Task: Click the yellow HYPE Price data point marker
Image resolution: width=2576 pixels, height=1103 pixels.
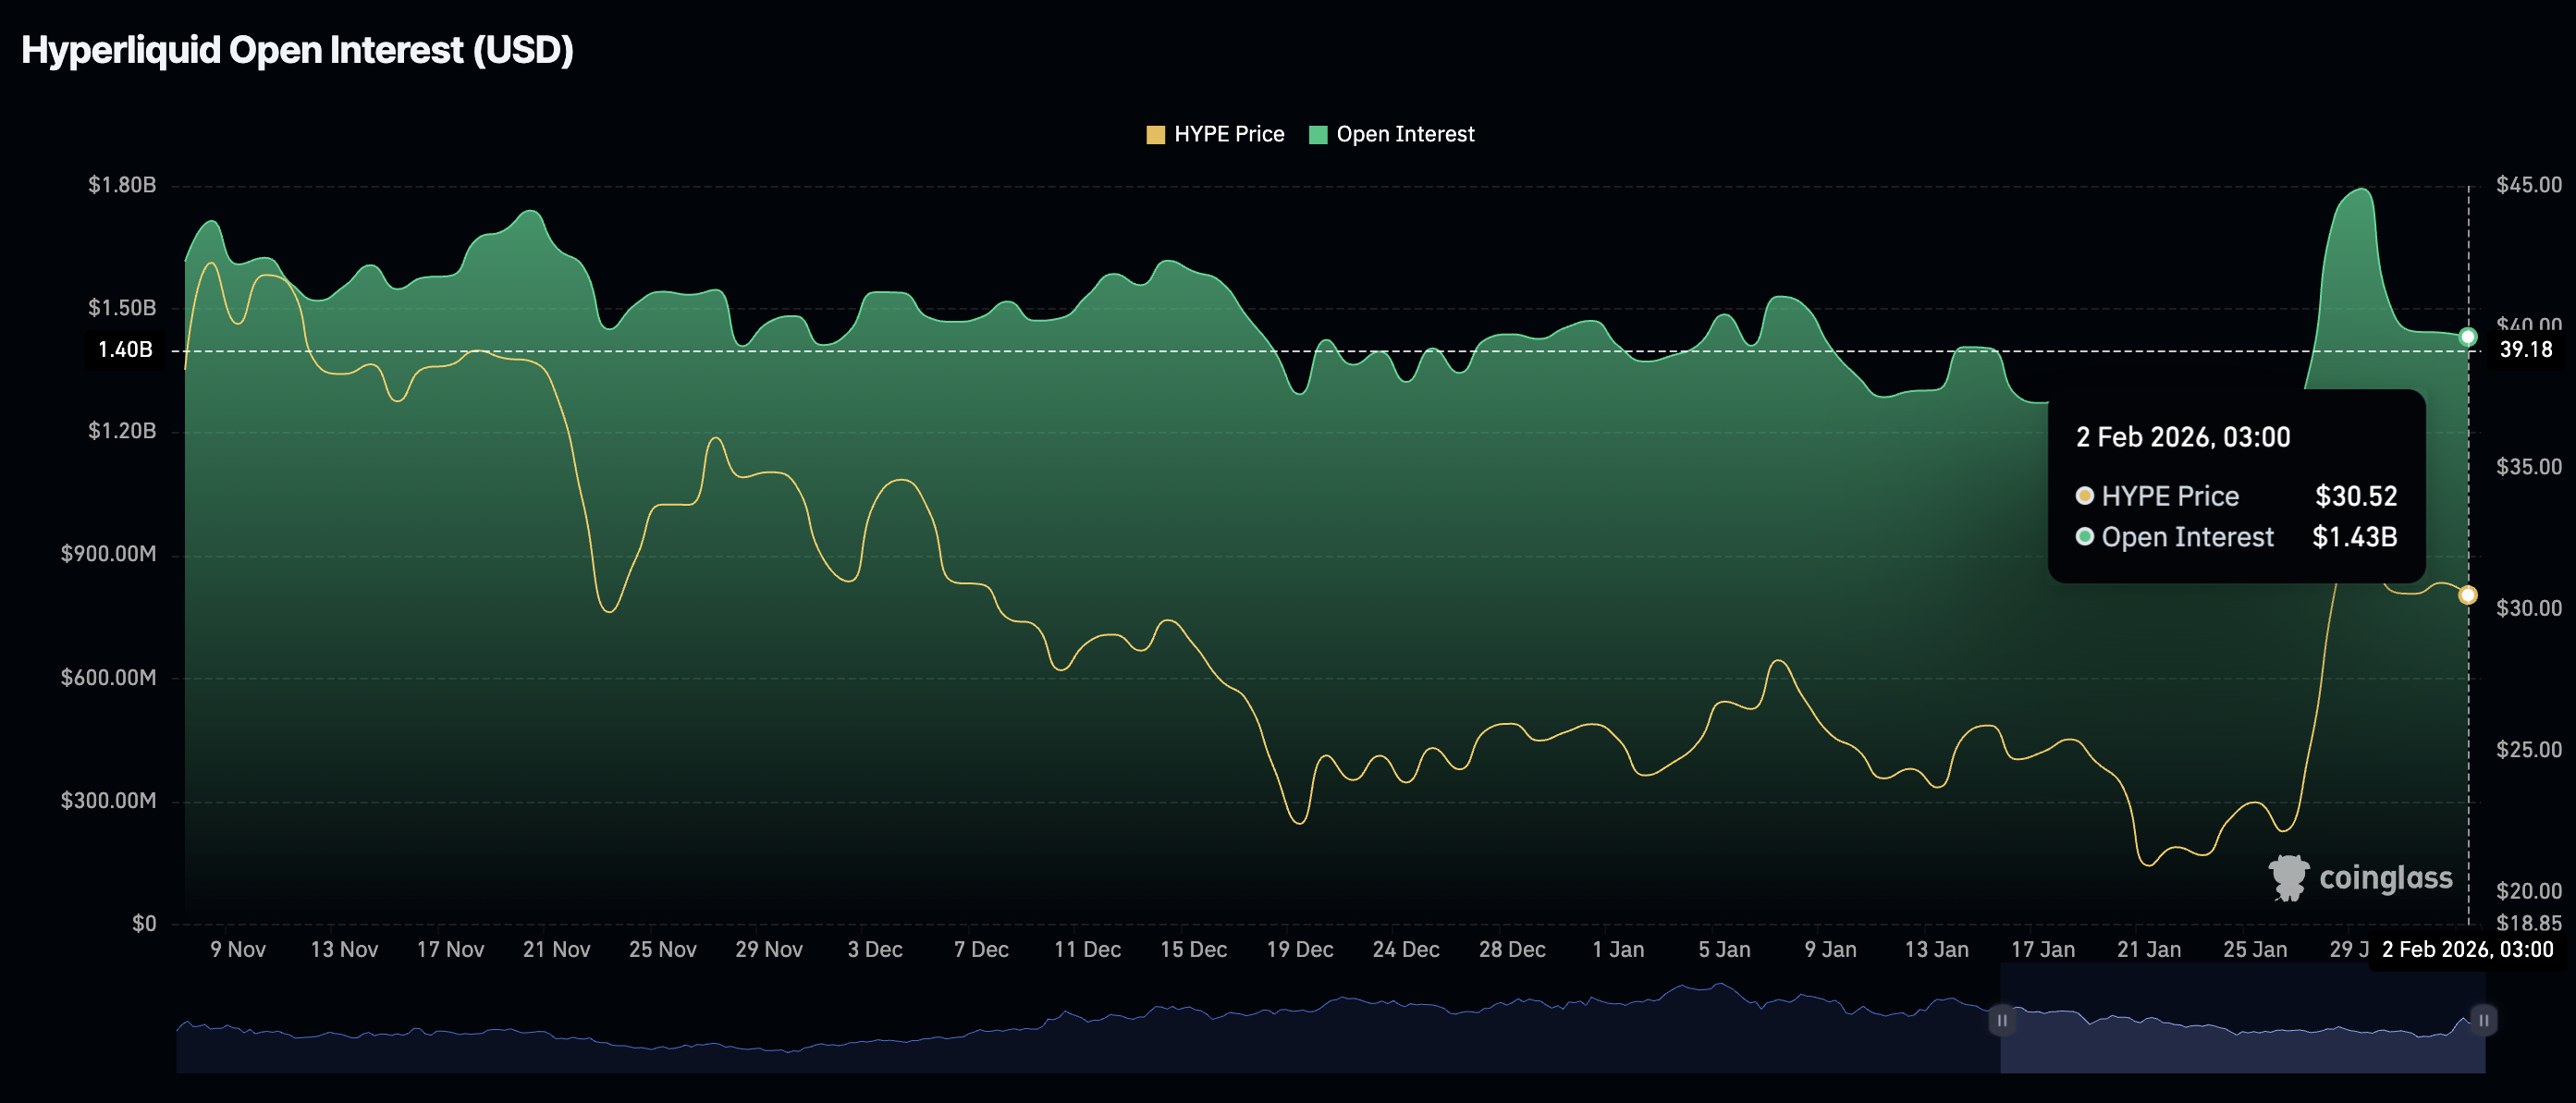Action: [x=2468, y=595]
